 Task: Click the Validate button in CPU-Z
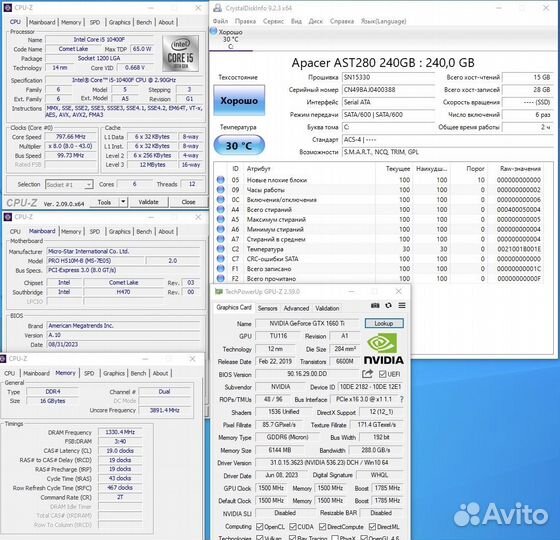point(149,202)
